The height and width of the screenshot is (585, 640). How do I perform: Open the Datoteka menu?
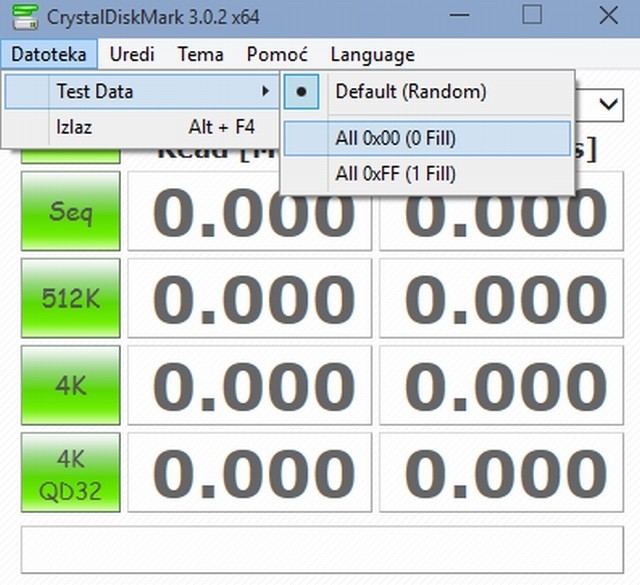pos(49,54)
